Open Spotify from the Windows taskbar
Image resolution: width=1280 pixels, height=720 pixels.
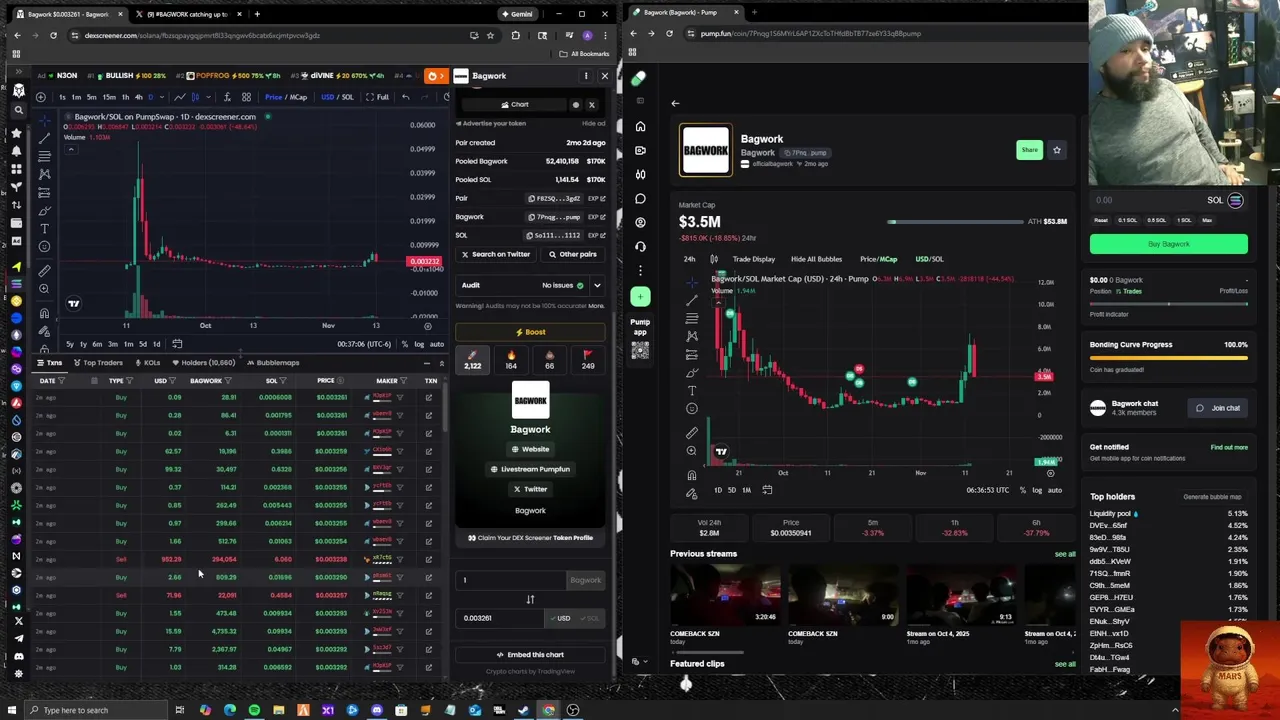[x=254, y=710]
